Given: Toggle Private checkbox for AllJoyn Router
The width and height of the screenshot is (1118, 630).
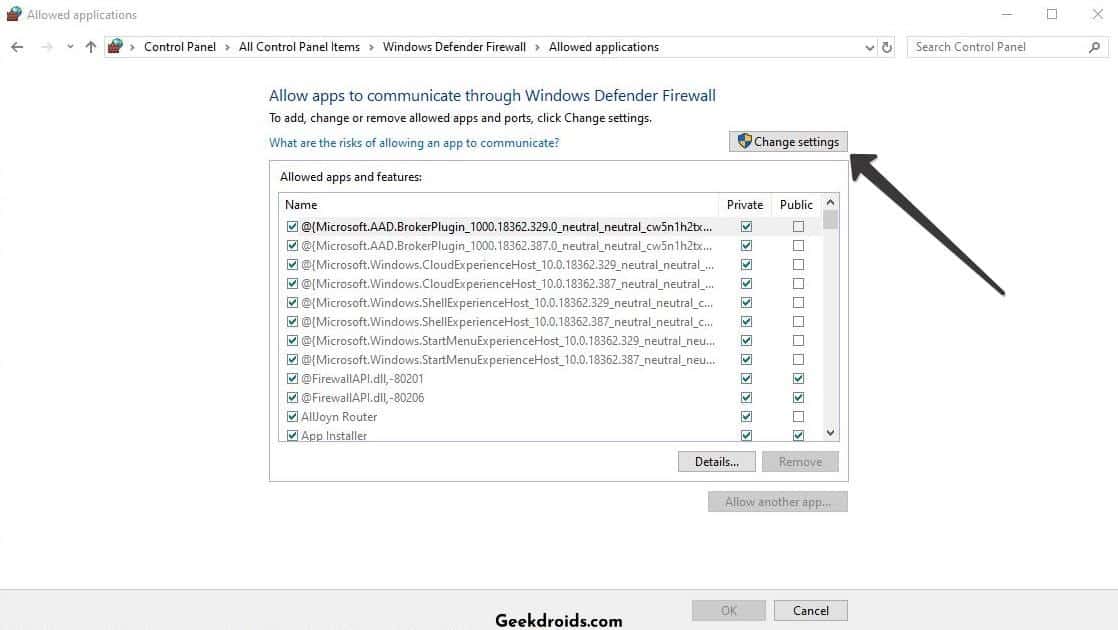Looking at the screenshot, I should click(747, 417).
